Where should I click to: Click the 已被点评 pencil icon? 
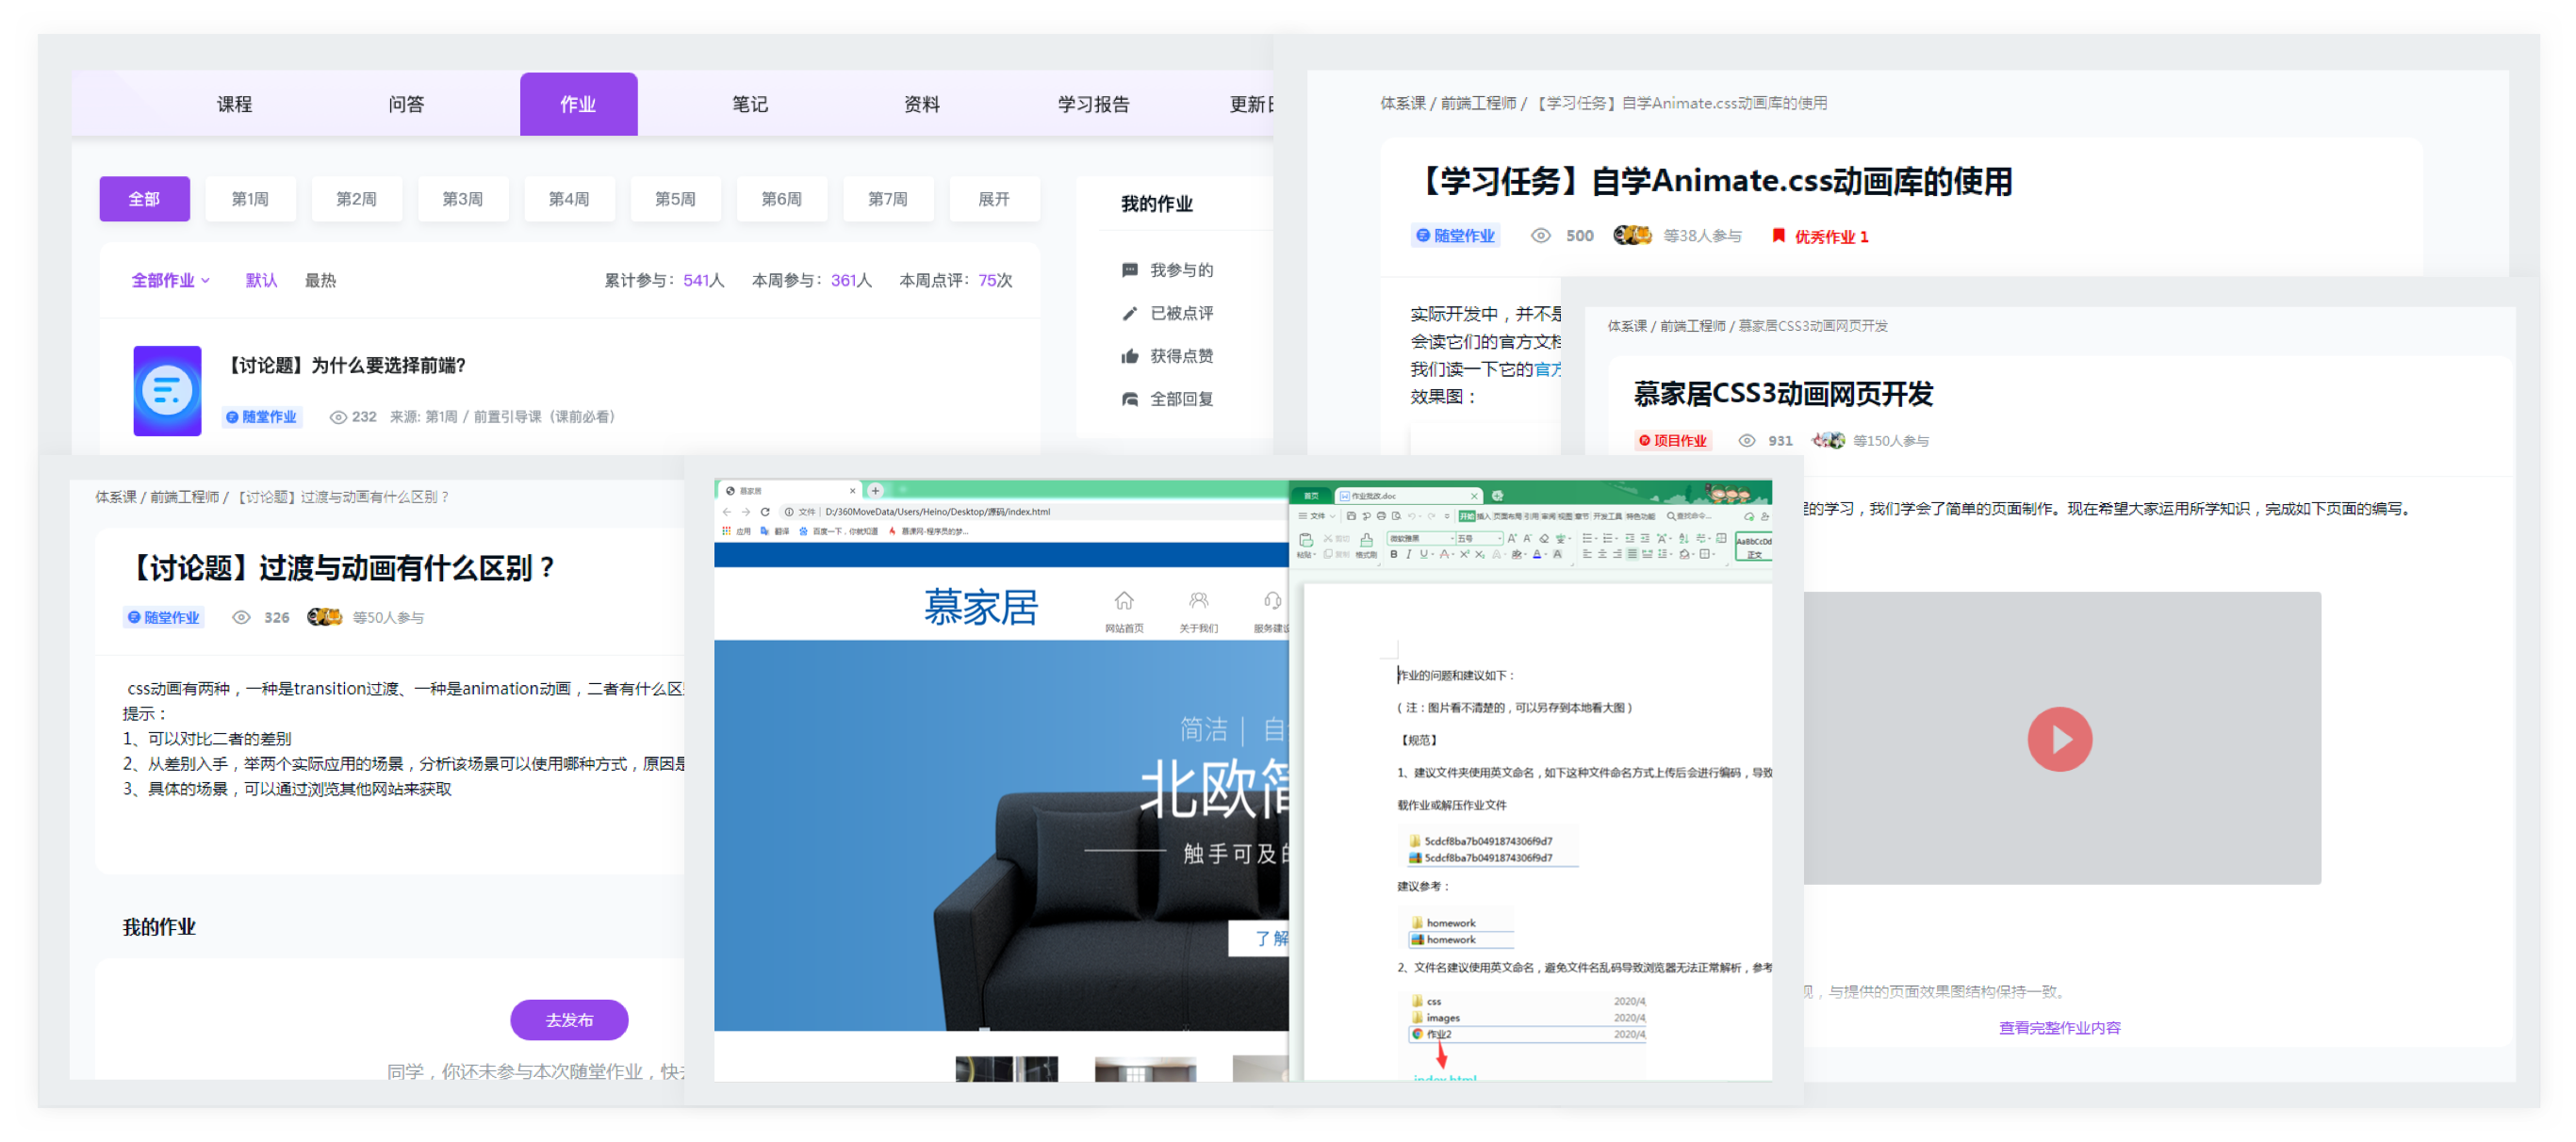[1130, 313]
